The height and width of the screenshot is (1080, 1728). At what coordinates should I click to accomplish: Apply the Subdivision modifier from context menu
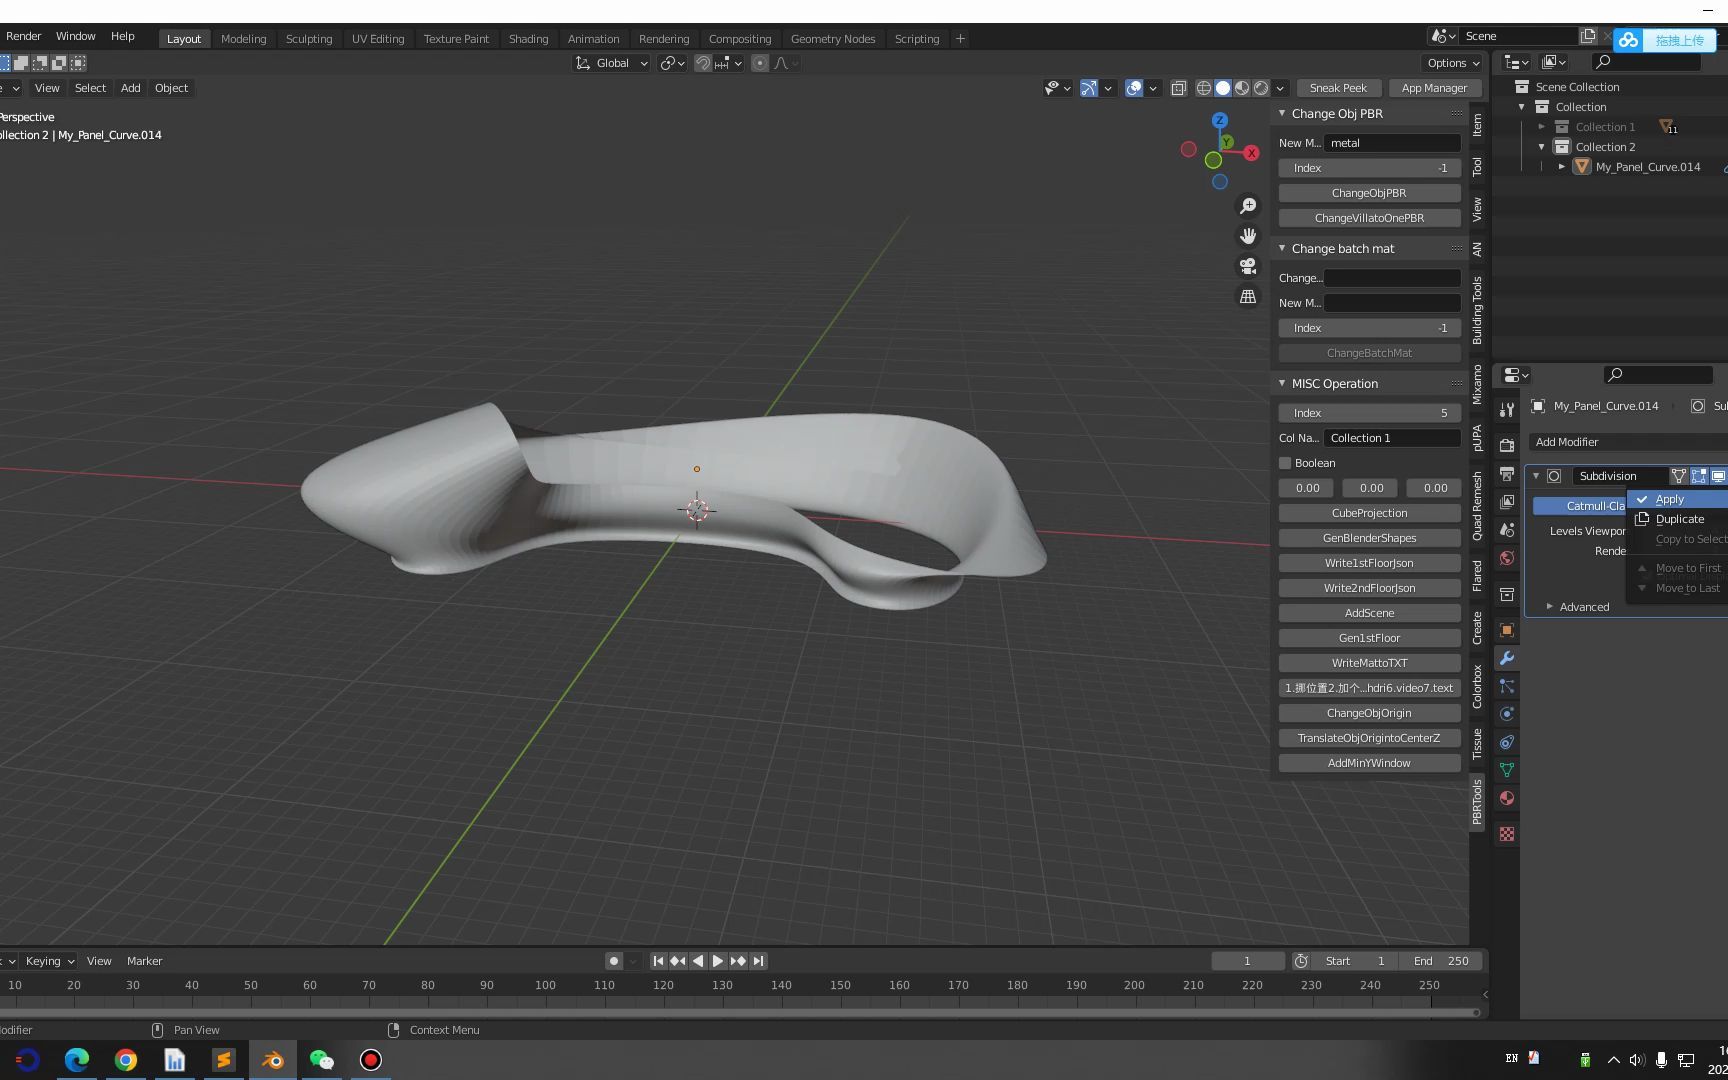[1668, 498]
